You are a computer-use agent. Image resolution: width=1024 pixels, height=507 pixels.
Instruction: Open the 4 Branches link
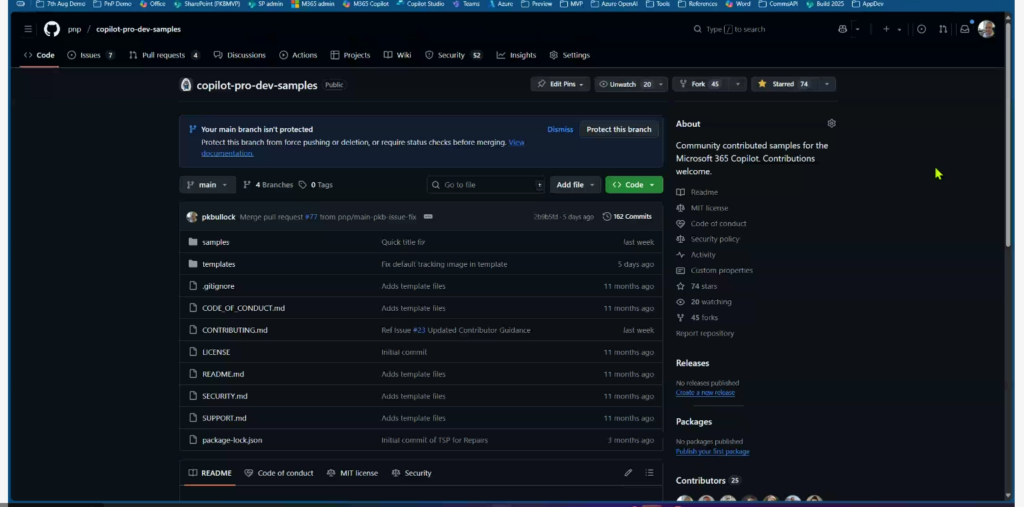pos(268,185)
